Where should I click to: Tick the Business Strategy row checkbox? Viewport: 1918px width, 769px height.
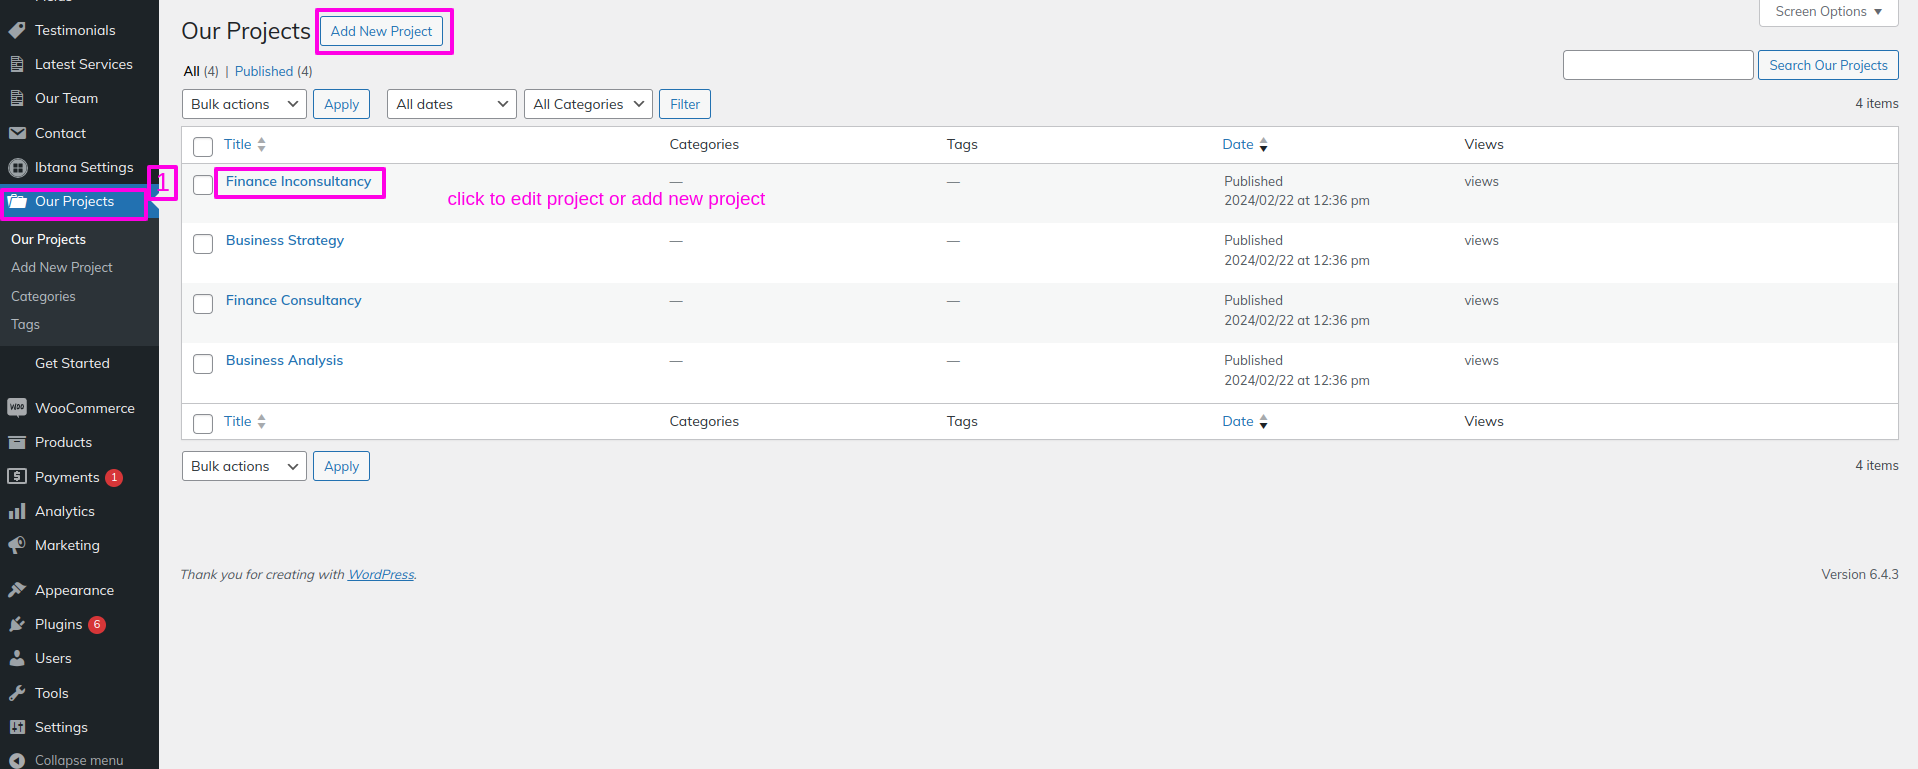coord(203,244)
